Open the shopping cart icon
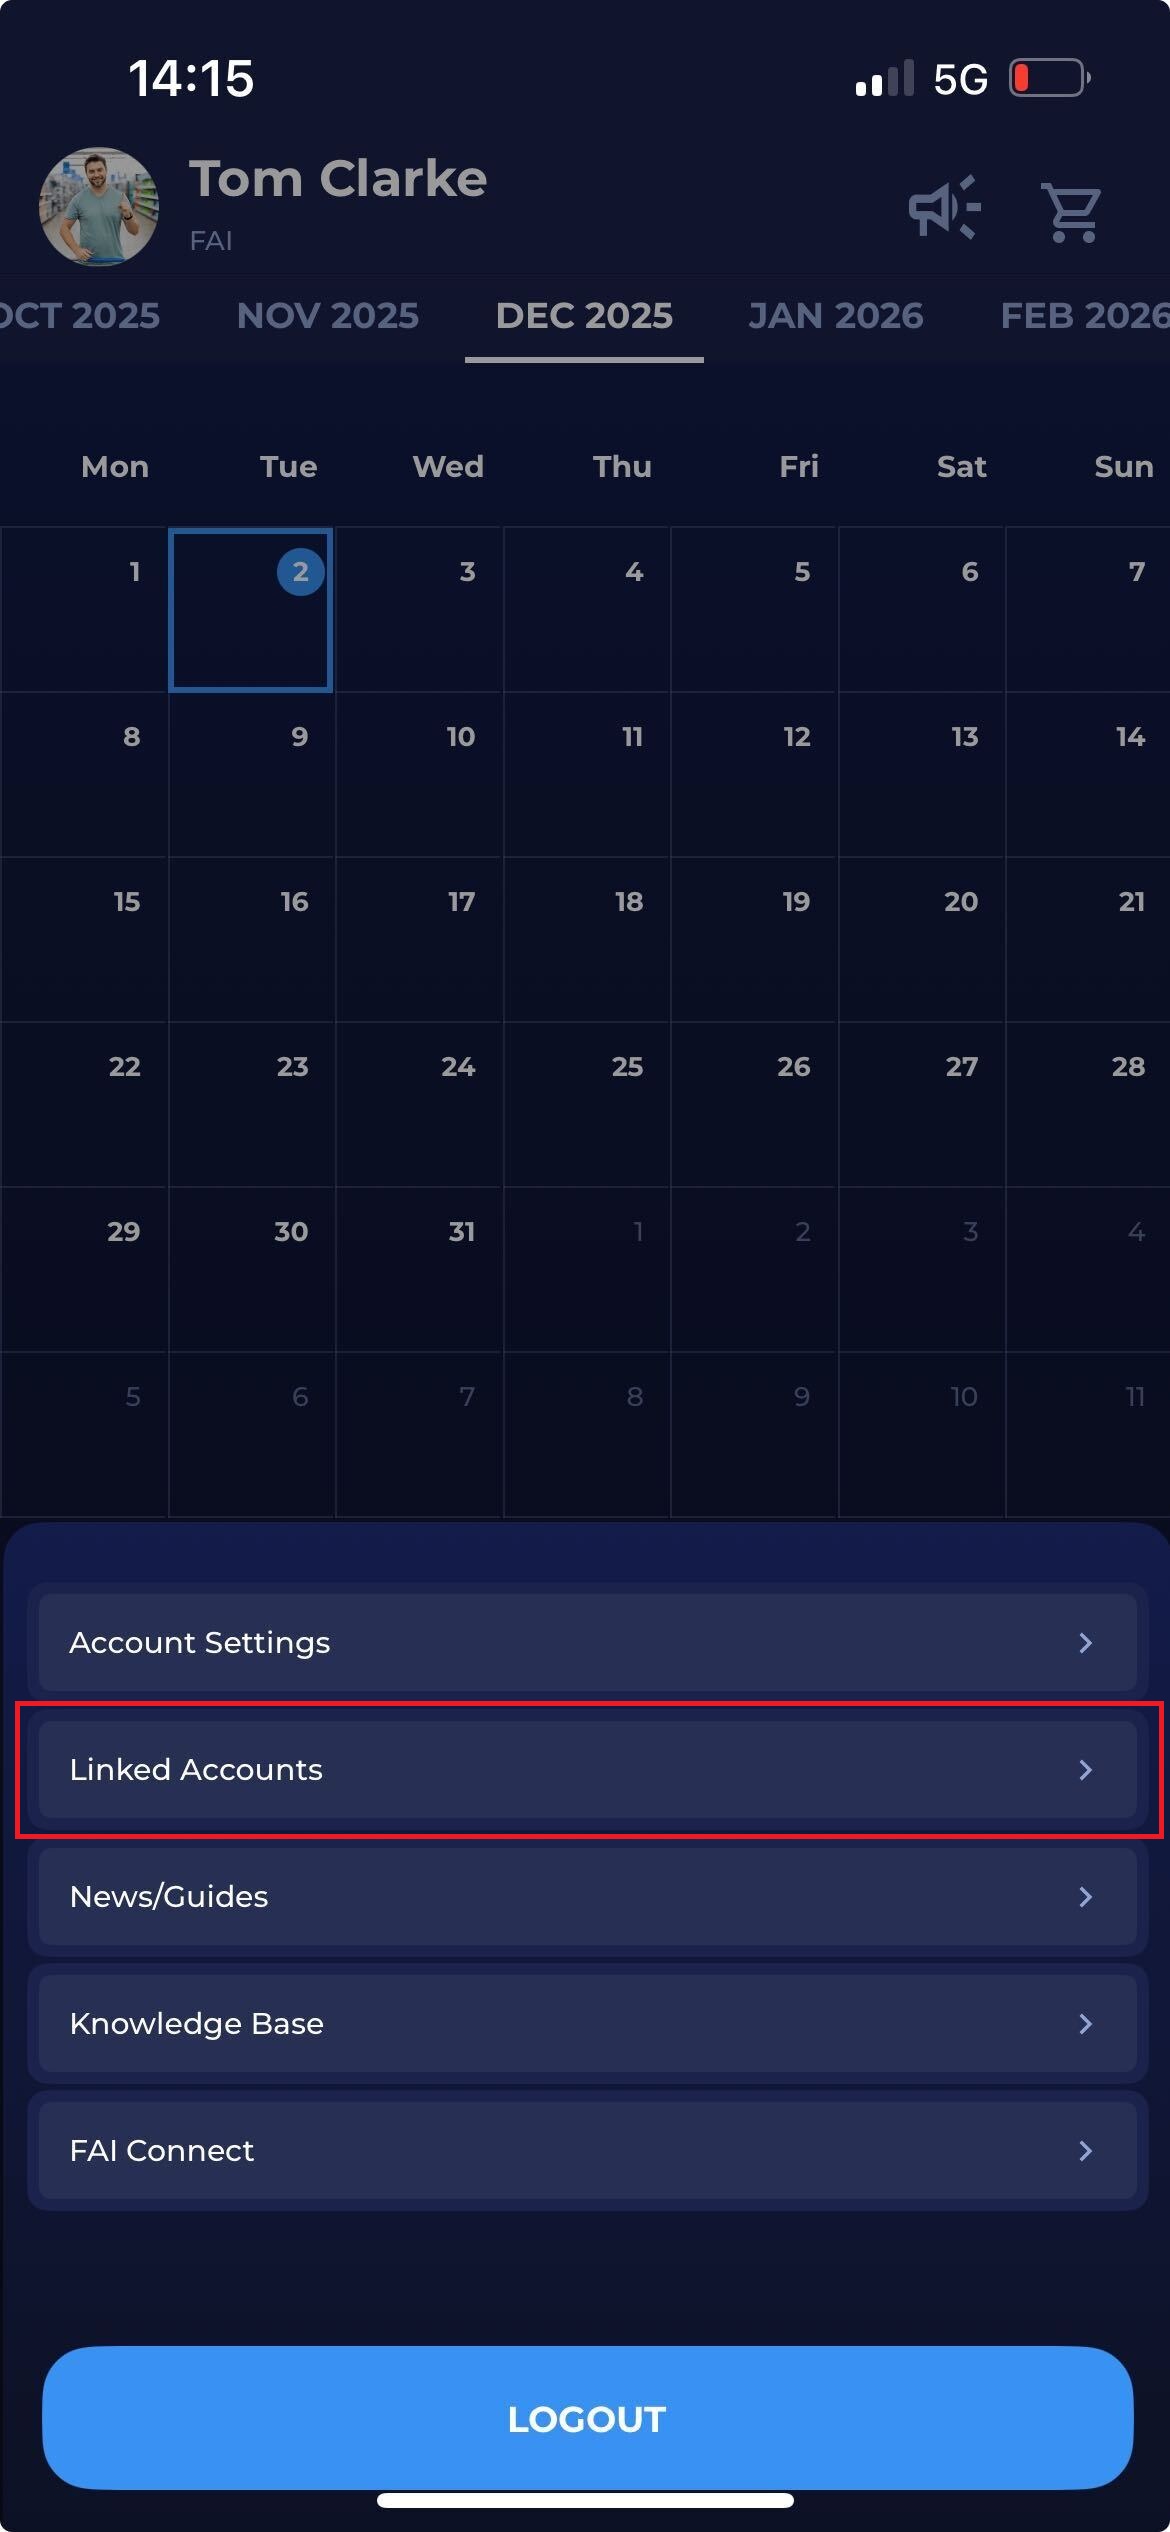1170x2532 pixels. pos(1071,211)
